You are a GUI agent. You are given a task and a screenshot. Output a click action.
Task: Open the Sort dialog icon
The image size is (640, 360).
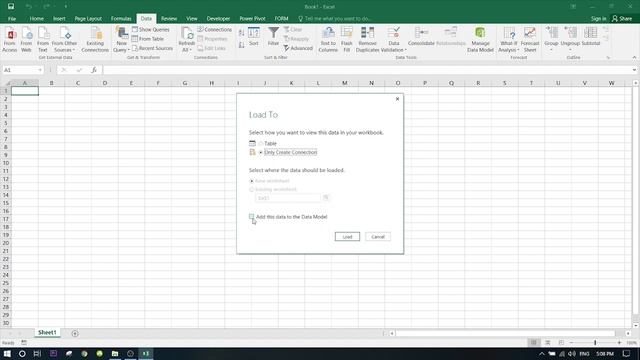tap(253, 36)
